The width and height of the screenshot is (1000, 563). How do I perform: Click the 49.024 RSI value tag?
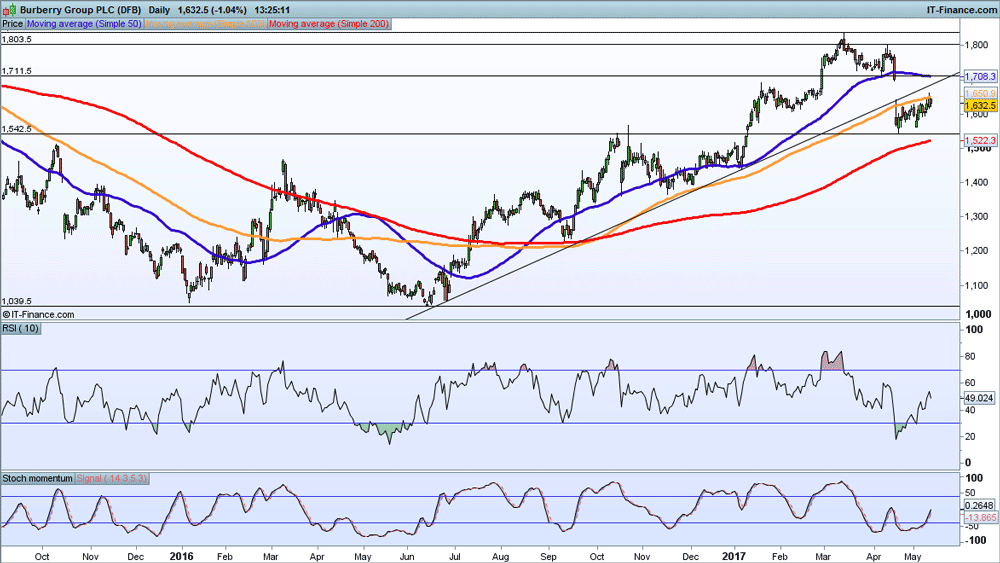click(980, 398)
